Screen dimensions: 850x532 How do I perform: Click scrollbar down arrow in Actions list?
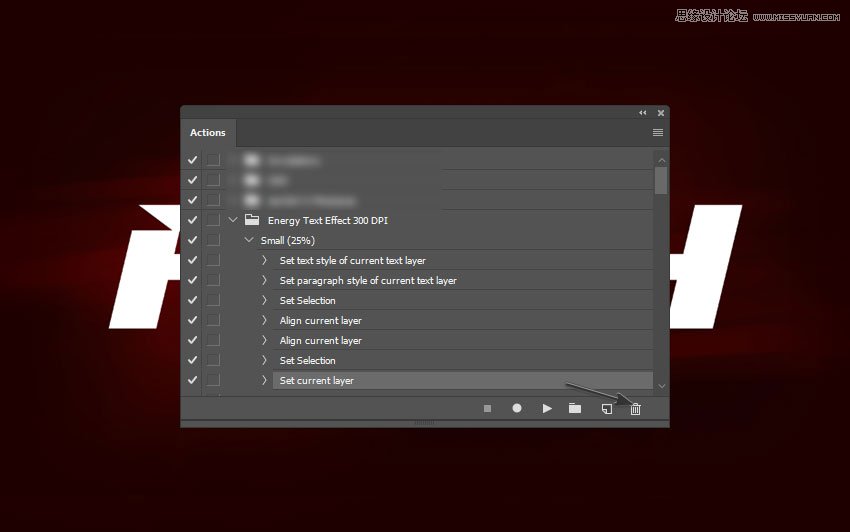(x=661, y=385)
